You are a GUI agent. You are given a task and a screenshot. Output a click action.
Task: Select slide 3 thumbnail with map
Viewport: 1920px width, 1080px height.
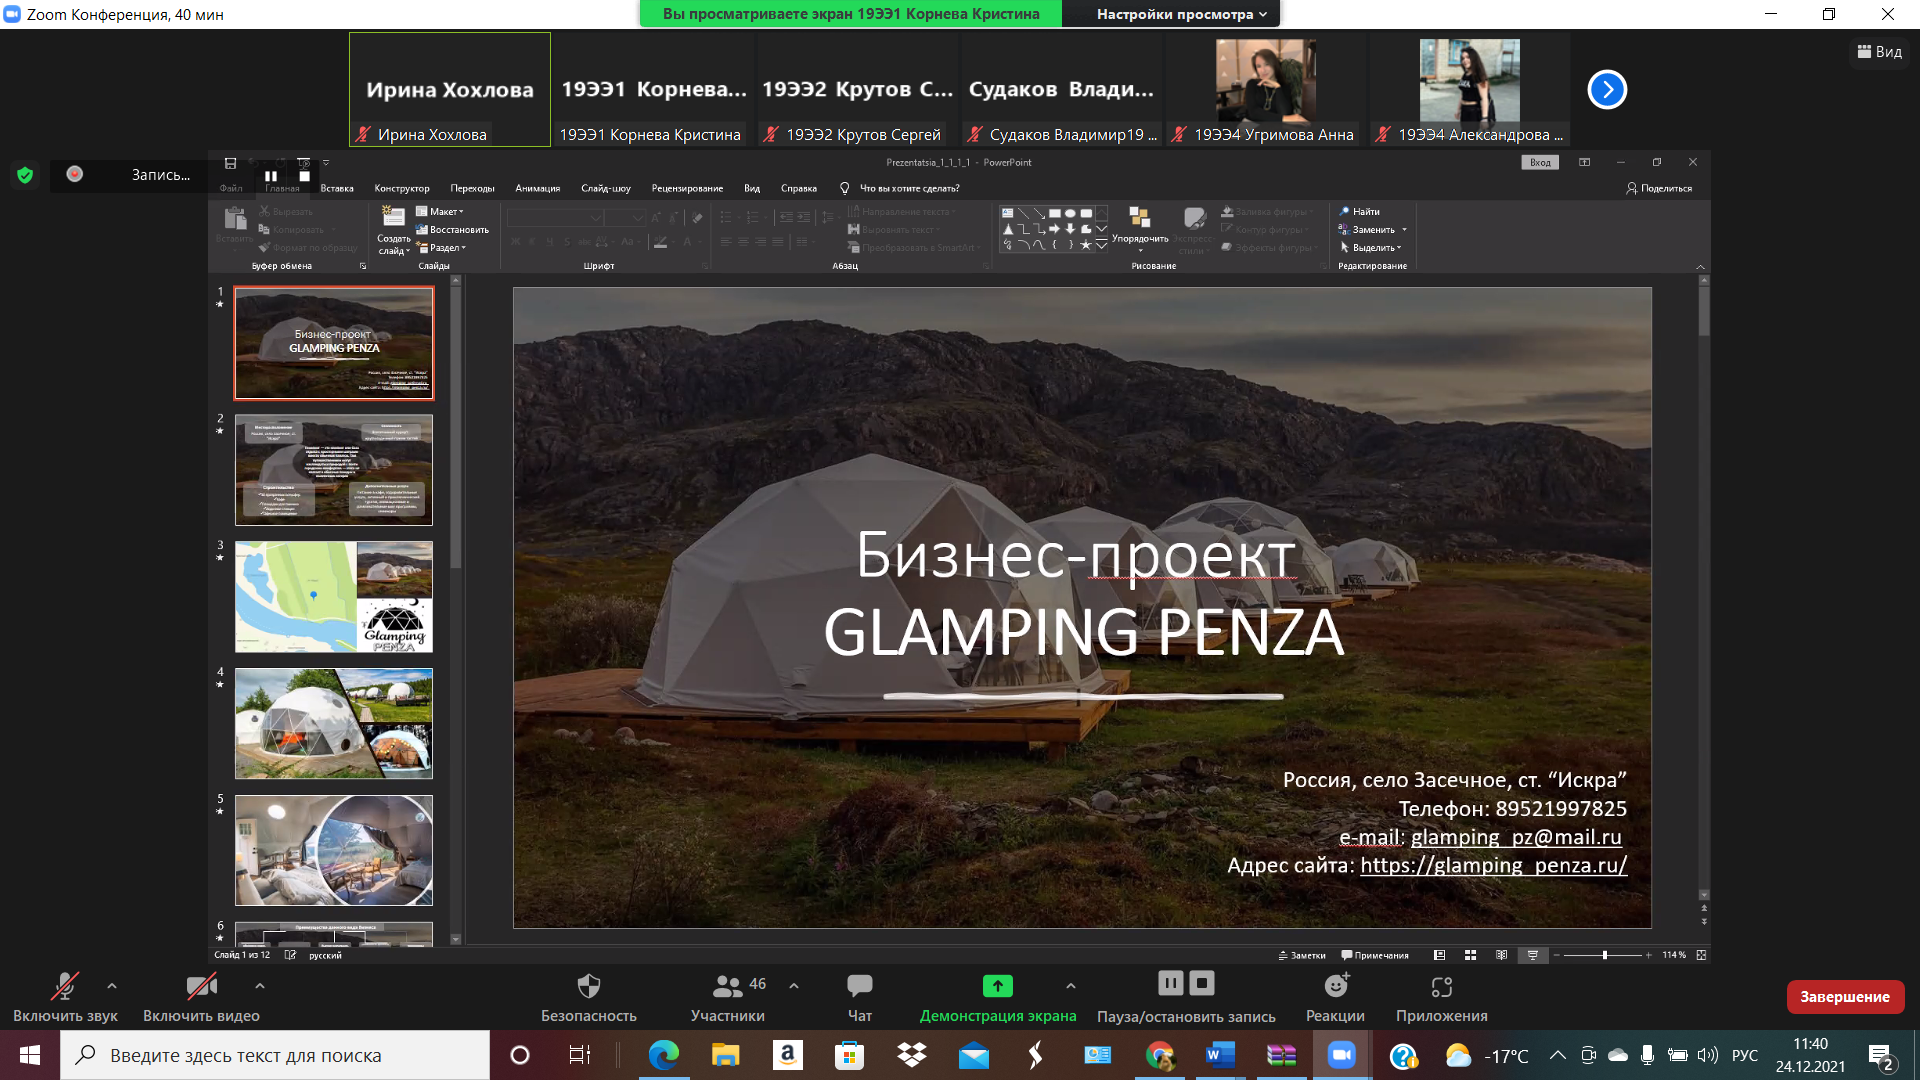334,597
